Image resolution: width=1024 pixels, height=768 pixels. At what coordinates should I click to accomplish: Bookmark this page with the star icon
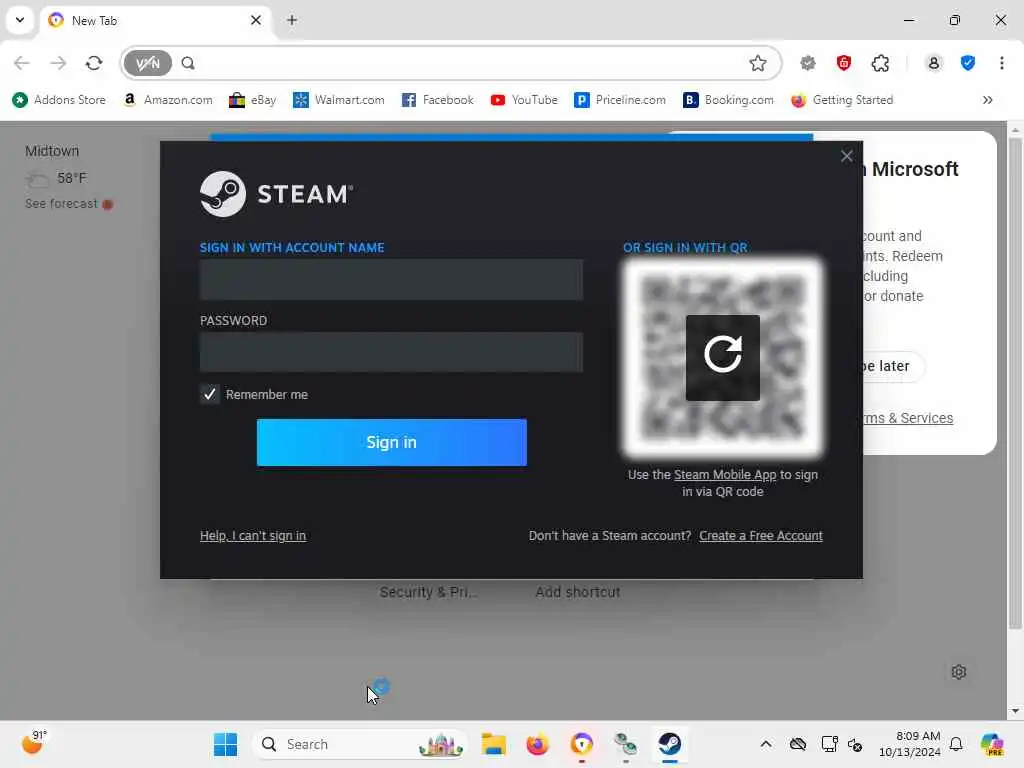tap(758, 63)
